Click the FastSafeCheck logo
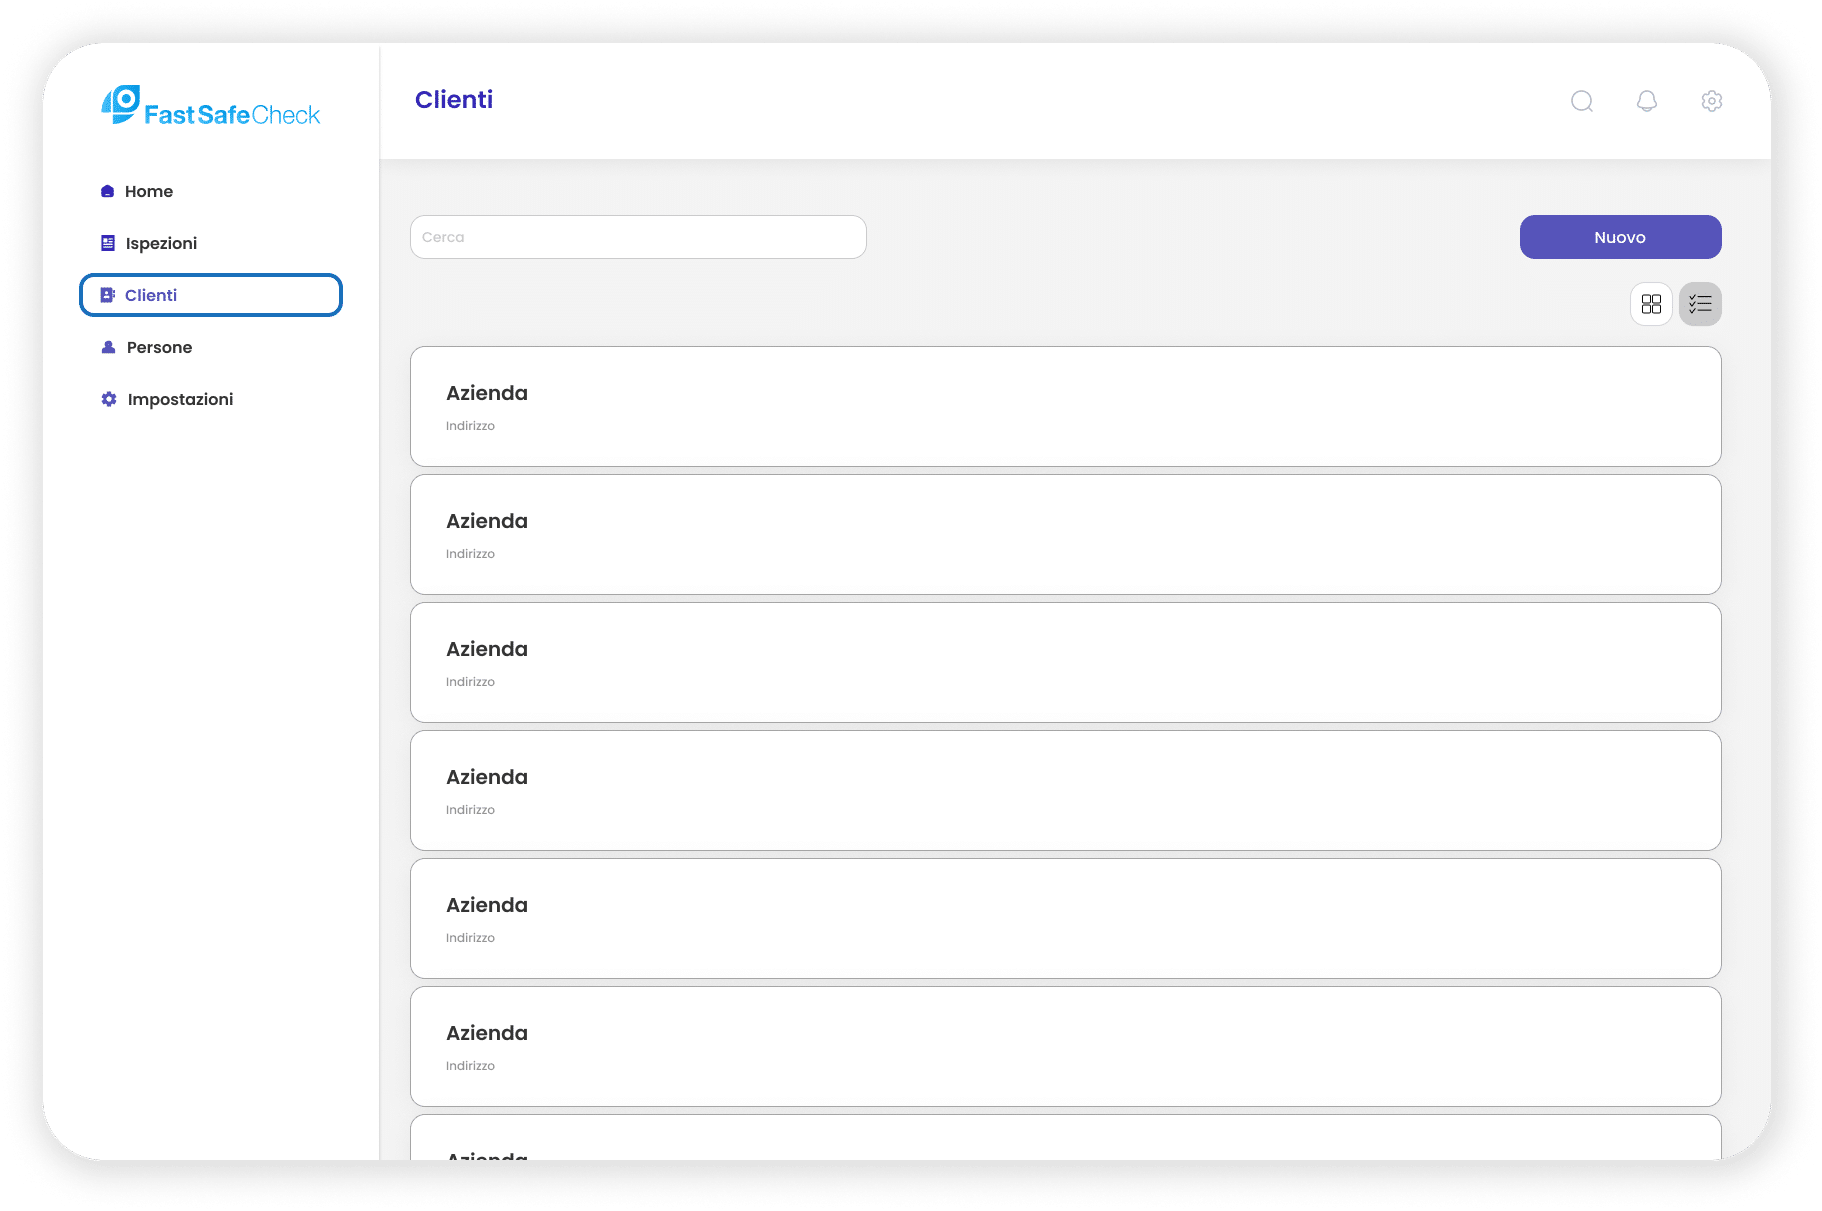This screenshot has height=1211, width=1822. pos(211,106)
